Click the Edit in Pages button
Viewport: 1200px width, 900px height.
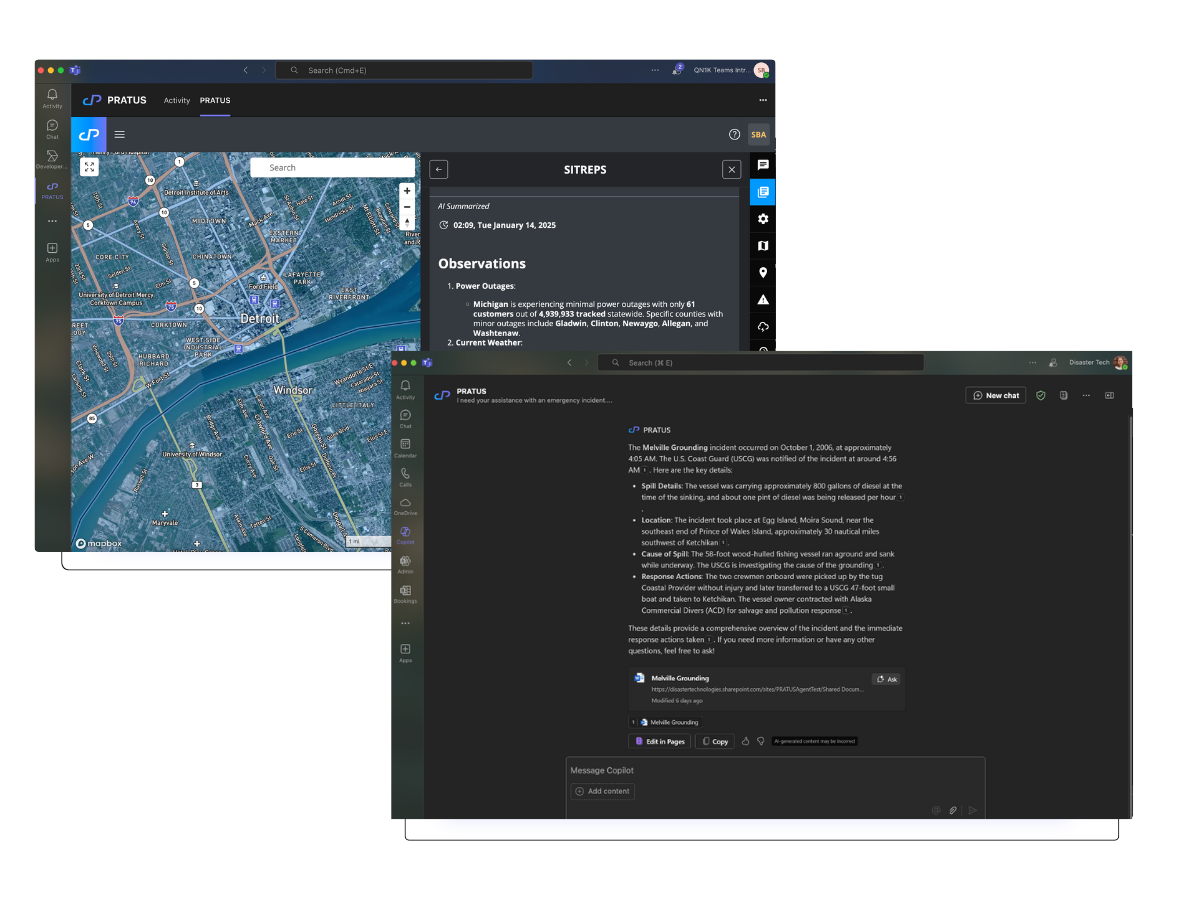(x=659, y=741)
